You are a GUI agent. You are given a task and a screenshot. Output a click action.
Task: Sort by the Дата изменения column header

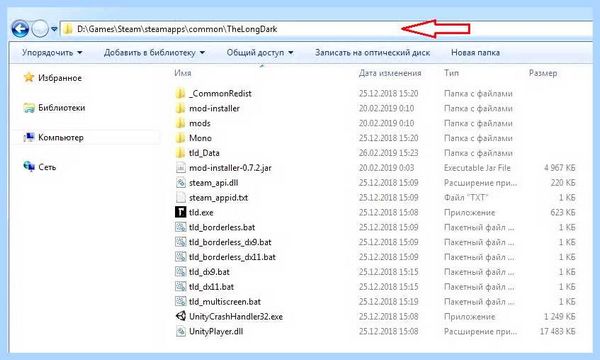click(x=390, y=73)
